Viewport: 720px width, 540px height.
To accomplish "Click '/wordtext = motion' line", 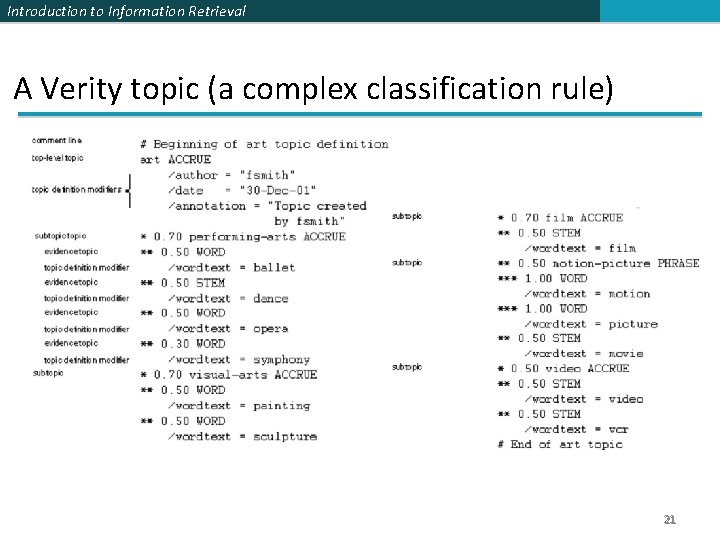I will pos(587,293).
